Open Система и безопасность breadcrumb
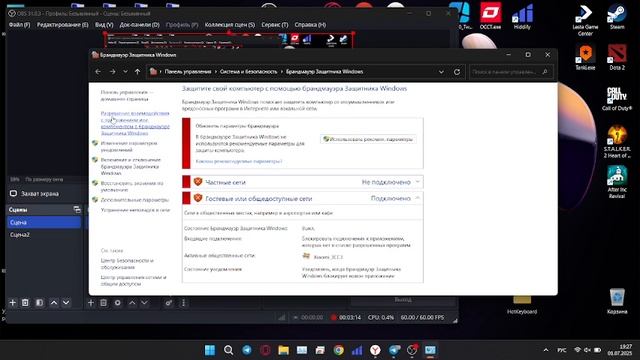The width and height of the screenshot is (640, 360). (x=249, y=72)
